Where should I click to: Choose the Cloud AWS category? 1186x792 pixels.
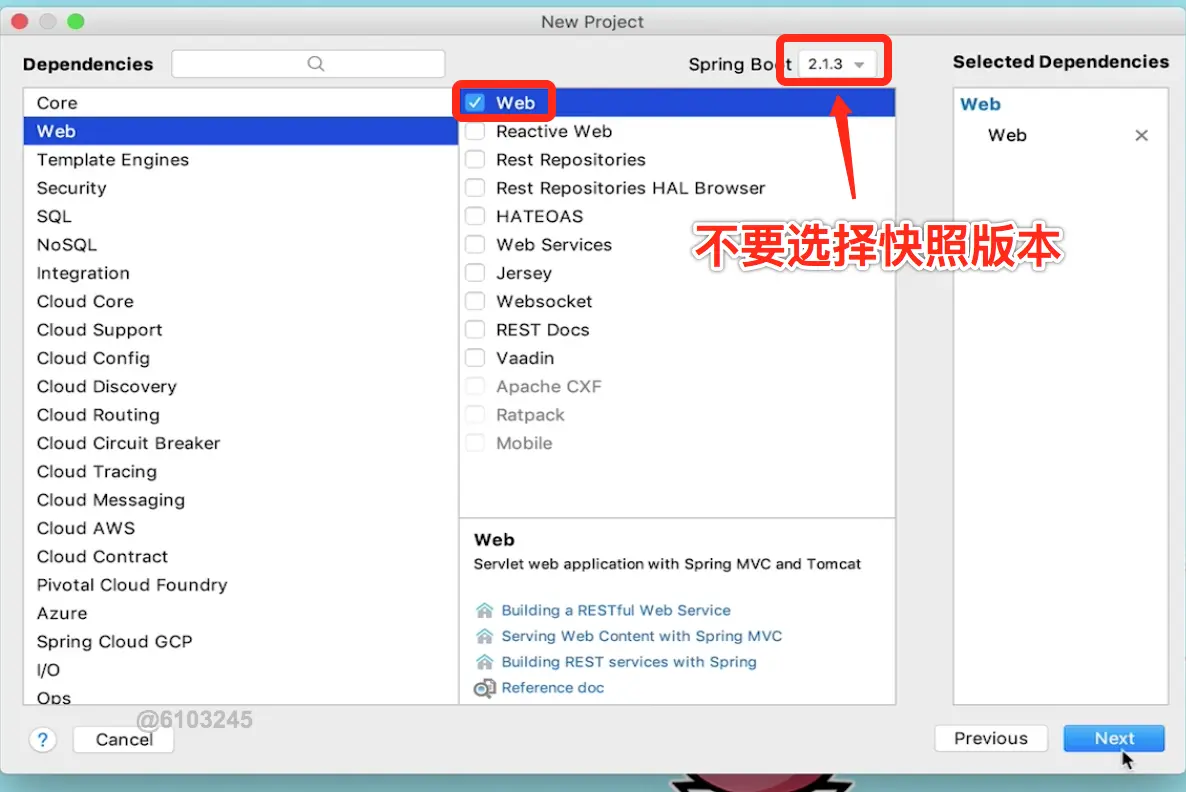click(241, 528)
